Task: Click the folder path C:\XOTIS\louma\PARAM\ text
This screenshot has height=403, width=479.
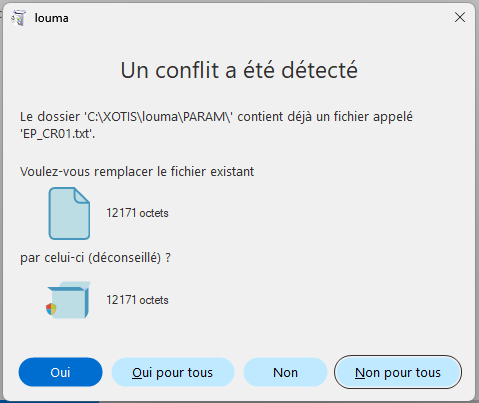Action: (158, 117)
